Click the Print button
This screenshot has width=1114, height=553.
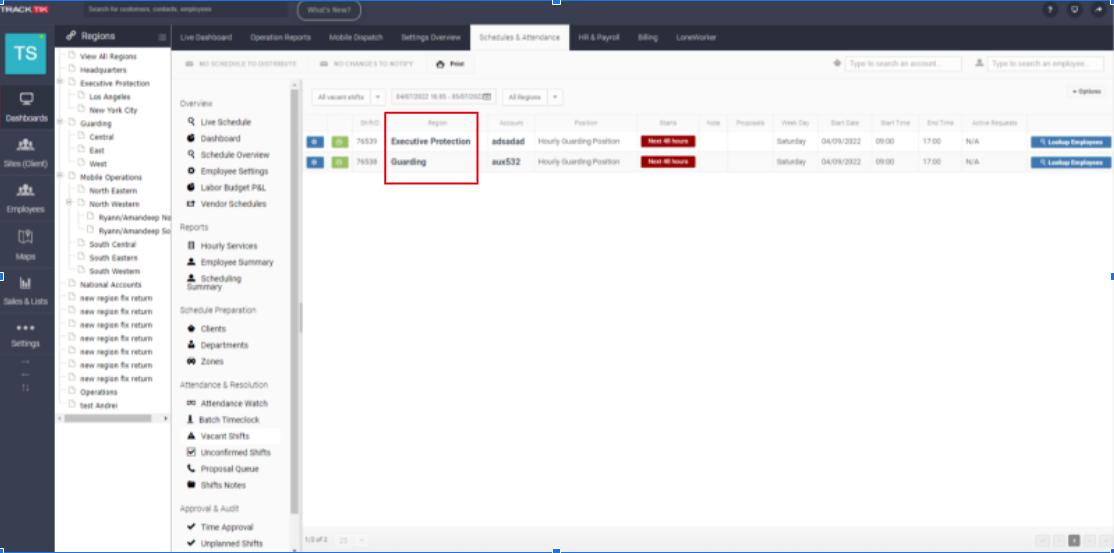450,64
